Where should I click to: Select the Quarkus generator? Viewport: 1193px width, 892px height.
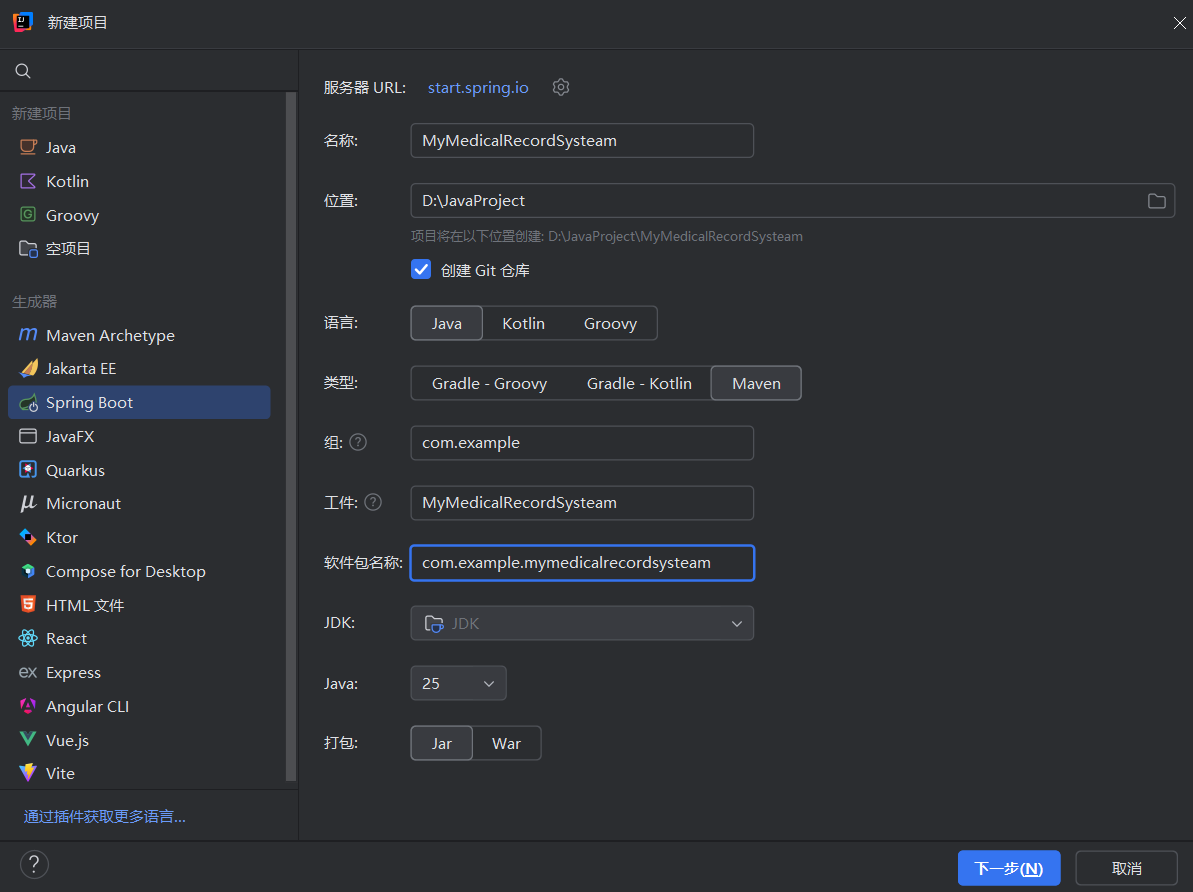click(x=75, y=470)
